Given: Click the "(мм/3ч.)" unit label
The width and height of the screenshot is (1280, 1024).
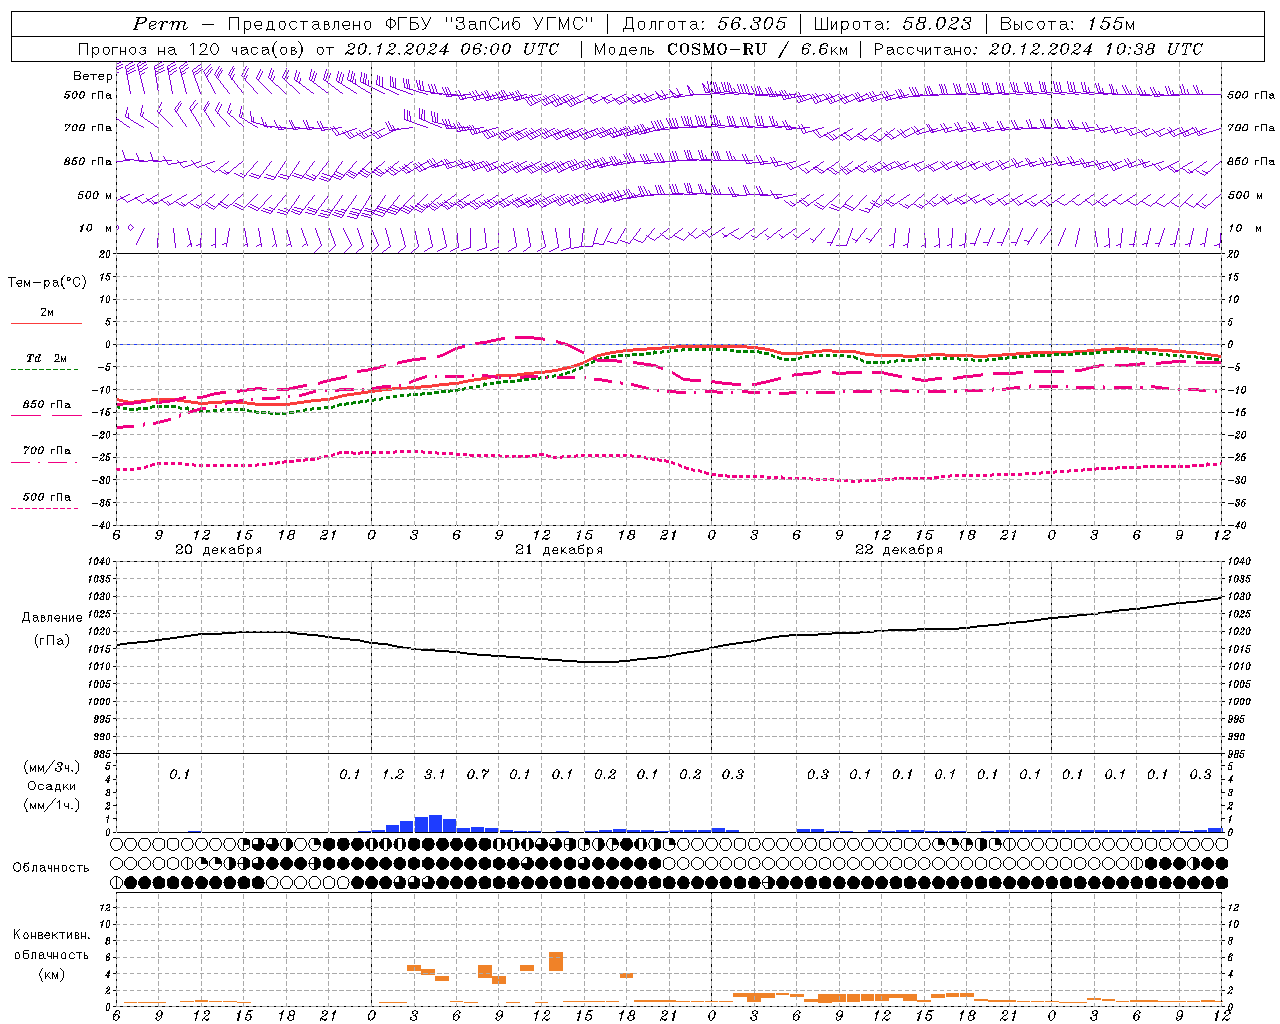Looking at the screenshot, I should pyautogui.click(x=51, y=767).
